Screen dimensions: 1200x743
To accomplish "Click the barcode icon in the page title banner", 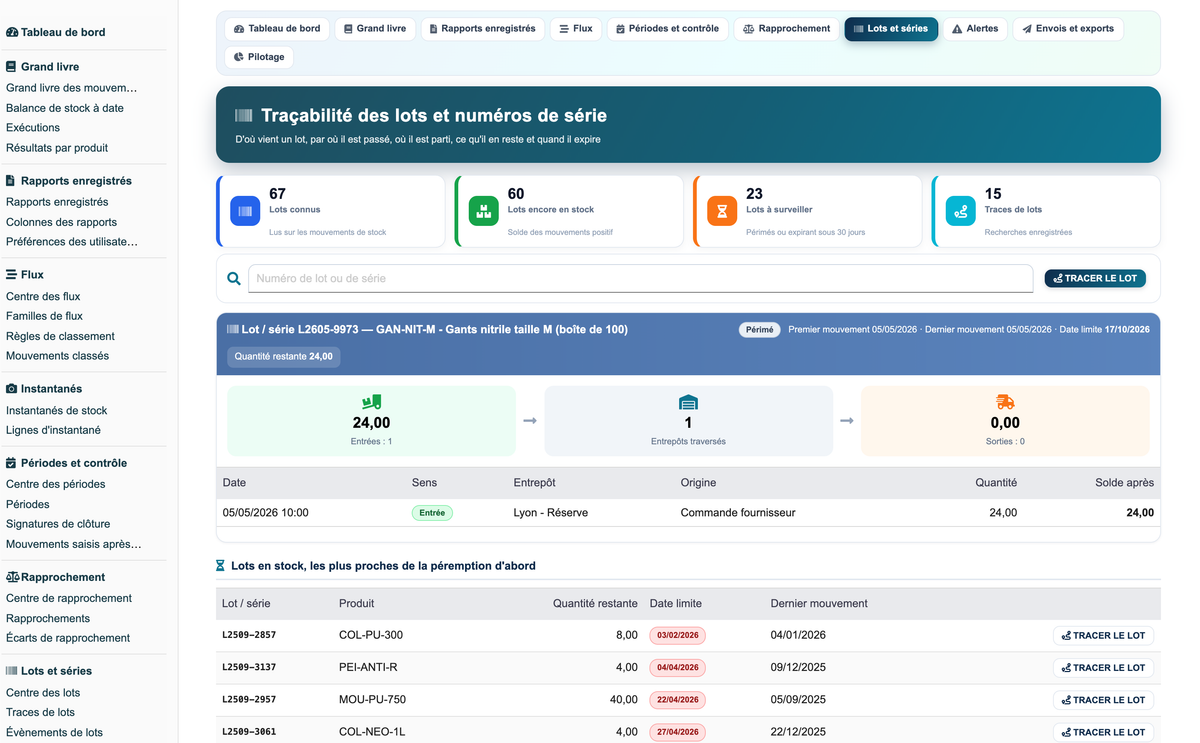I will (x=244, y=116).
